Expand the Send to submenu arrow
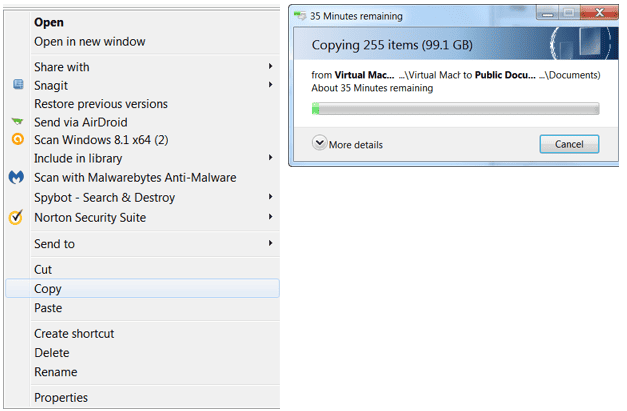627x411 pixels. point(271,243)
